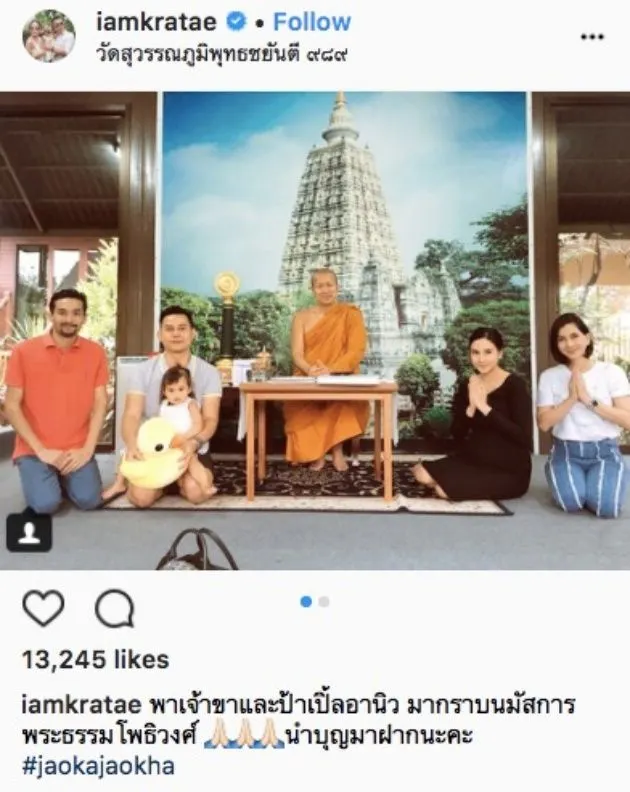The width and height of the screenshot is (630, 792).
Task: Show tagged people icon on photo
Action: (29, 532)
